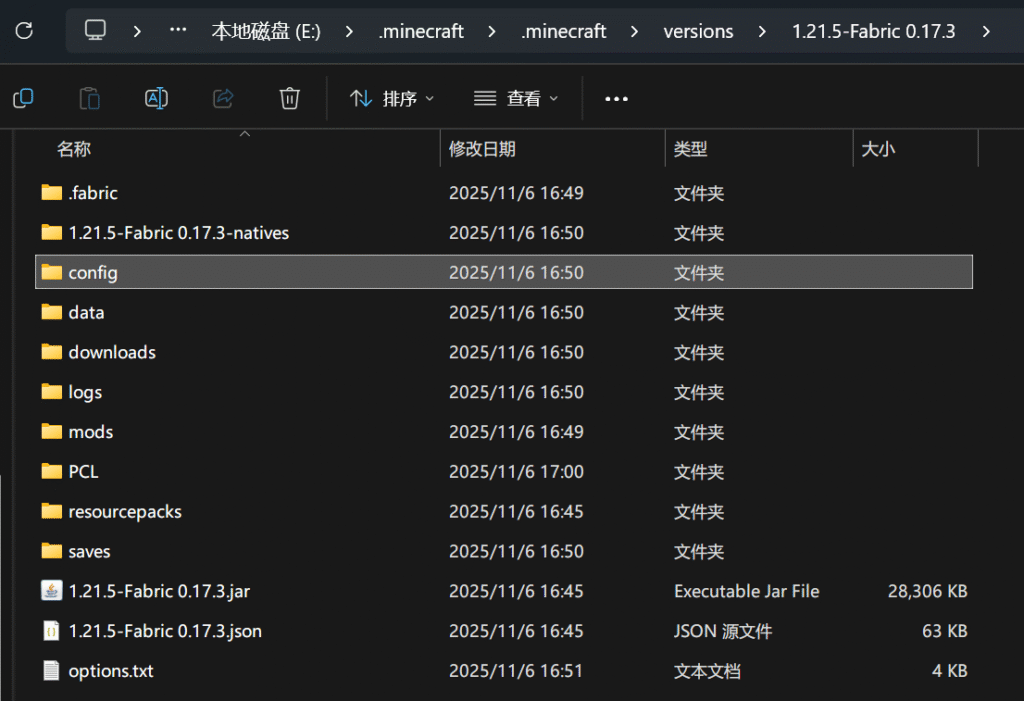1024x701 pixels.
Task: Sort by 修改日期 column header
Action: click(482, 149)
